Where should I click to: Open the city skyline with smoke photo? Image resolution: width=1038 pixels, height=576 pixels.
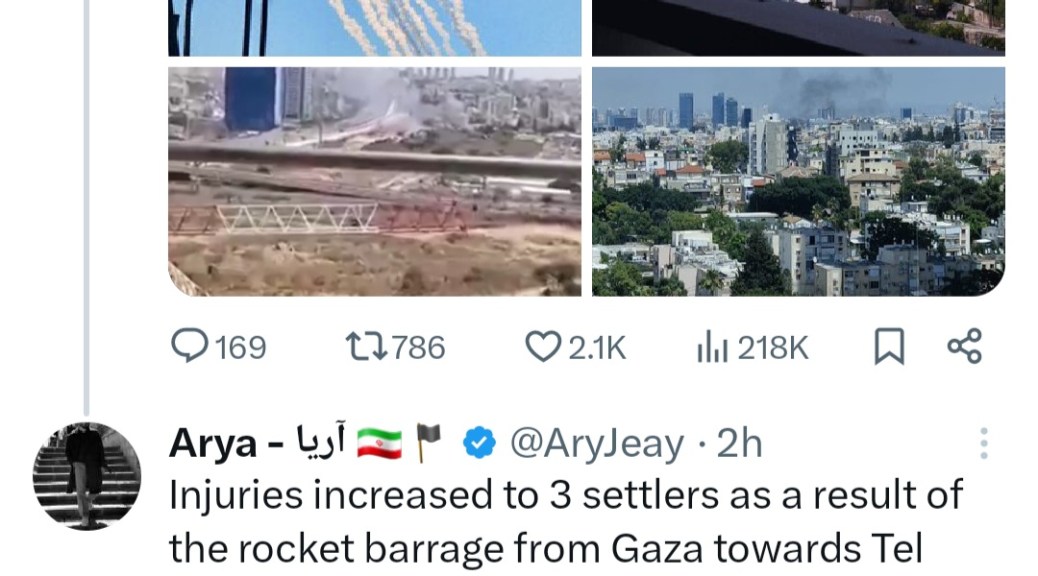[x=798, y=181]
